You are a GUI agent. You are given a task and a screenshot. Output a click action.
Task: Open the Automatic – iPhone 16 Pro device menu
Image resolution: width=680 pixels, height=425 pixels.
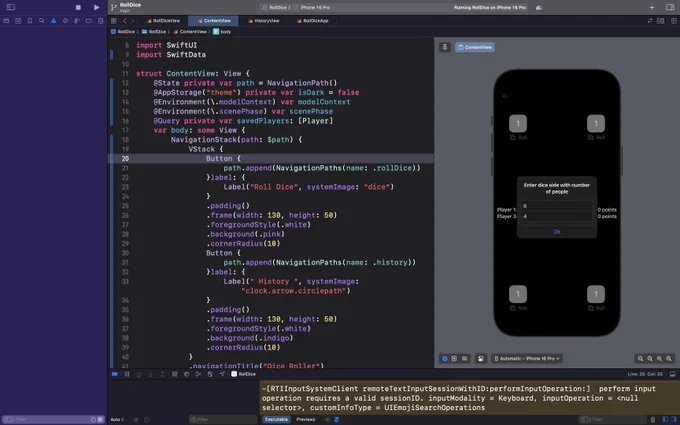tap(527, 359)
